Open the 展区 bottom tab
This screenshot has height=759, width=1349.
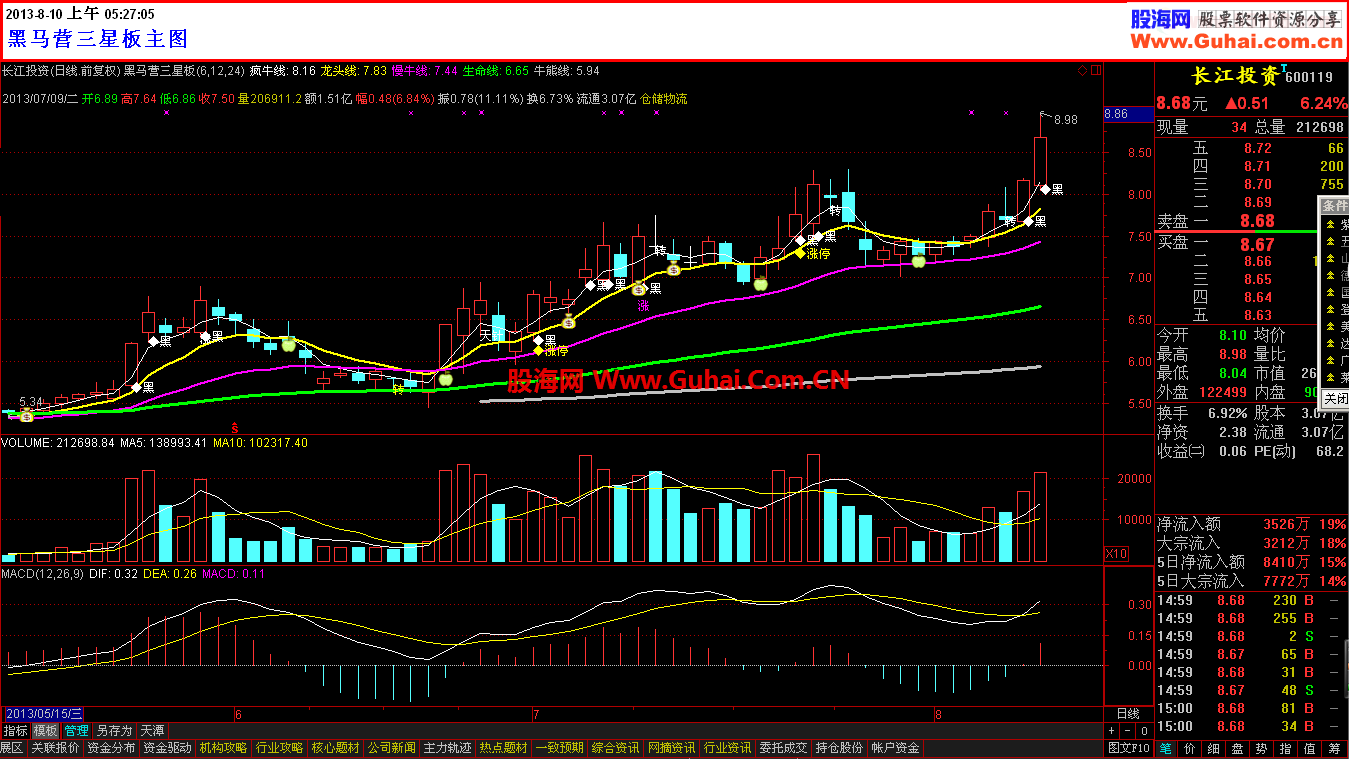(12, 748)
